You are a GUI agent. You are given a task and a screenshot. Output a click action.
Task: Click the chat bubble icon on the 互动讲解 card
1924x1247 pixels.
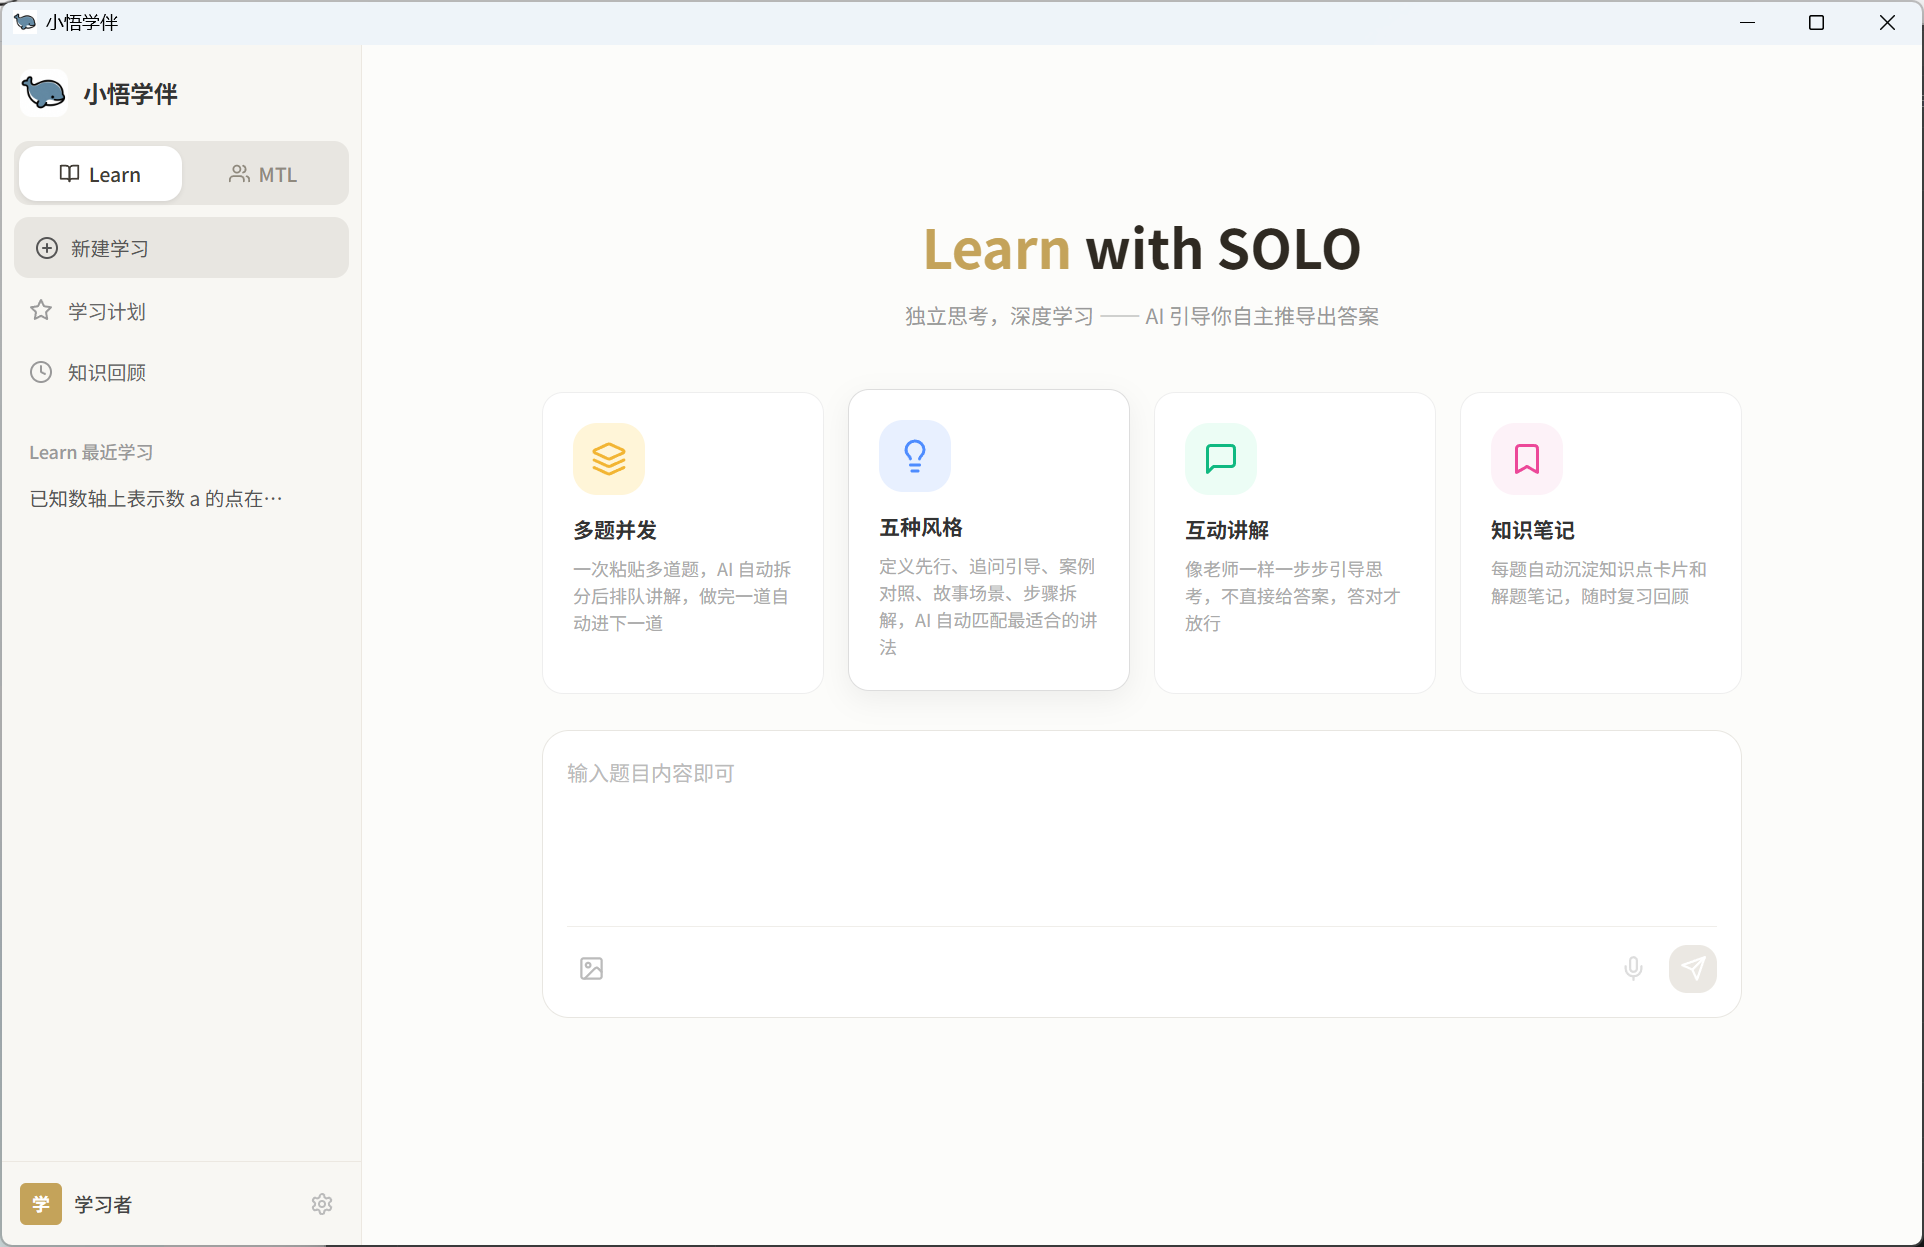click(1221, 459)
